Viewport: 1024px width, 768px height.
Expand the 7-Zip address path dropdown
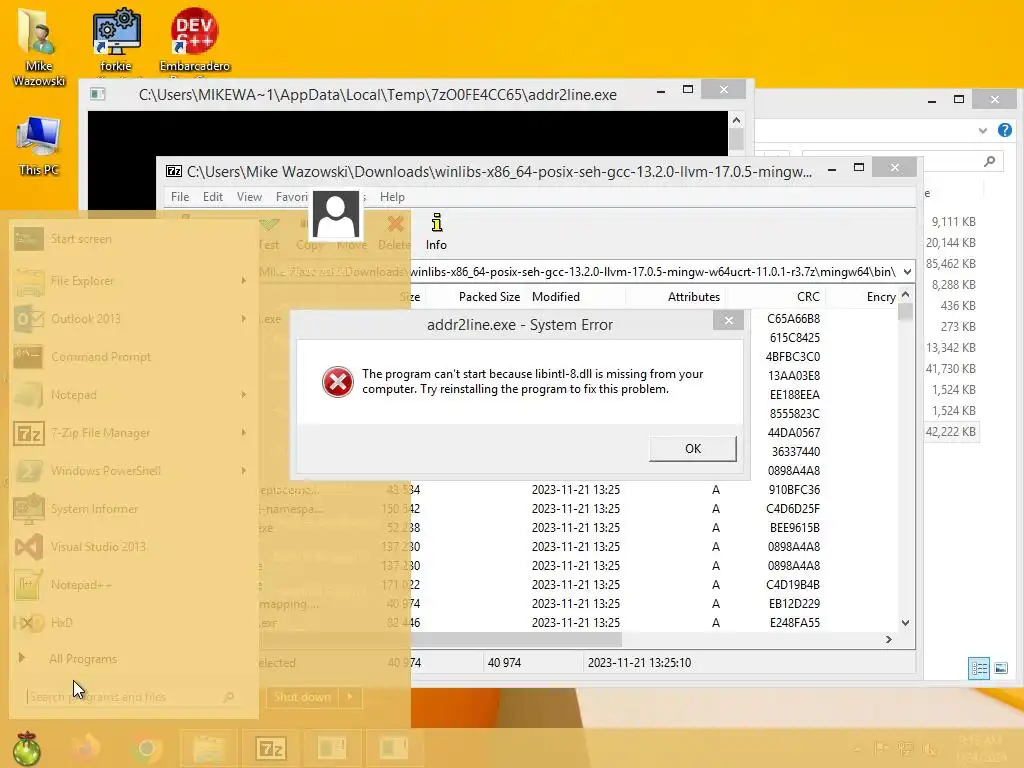click(x=907, y=272)
